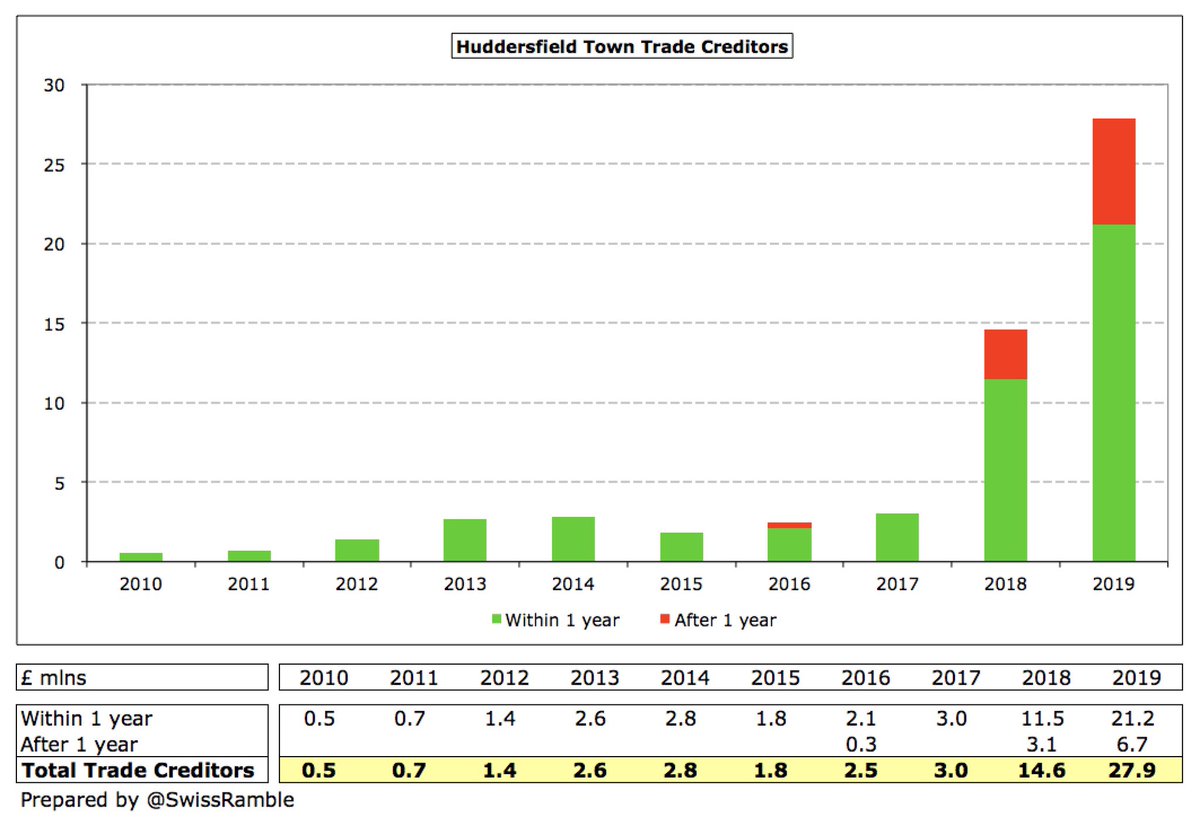Click the red After 1 year legend swatch
Viewport: 1200px width, 817px height.
(x=664, y=620)
